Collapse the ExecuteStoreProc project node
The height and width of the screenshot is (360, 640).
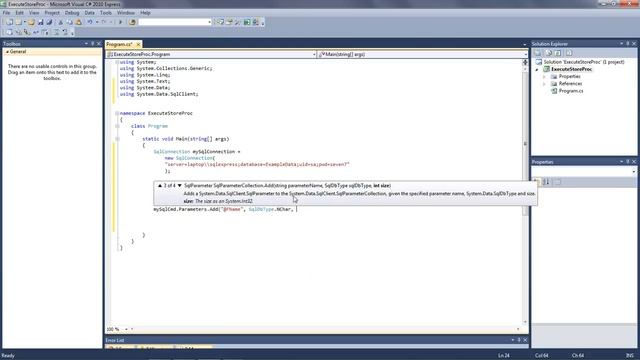(x=537, y=69)
